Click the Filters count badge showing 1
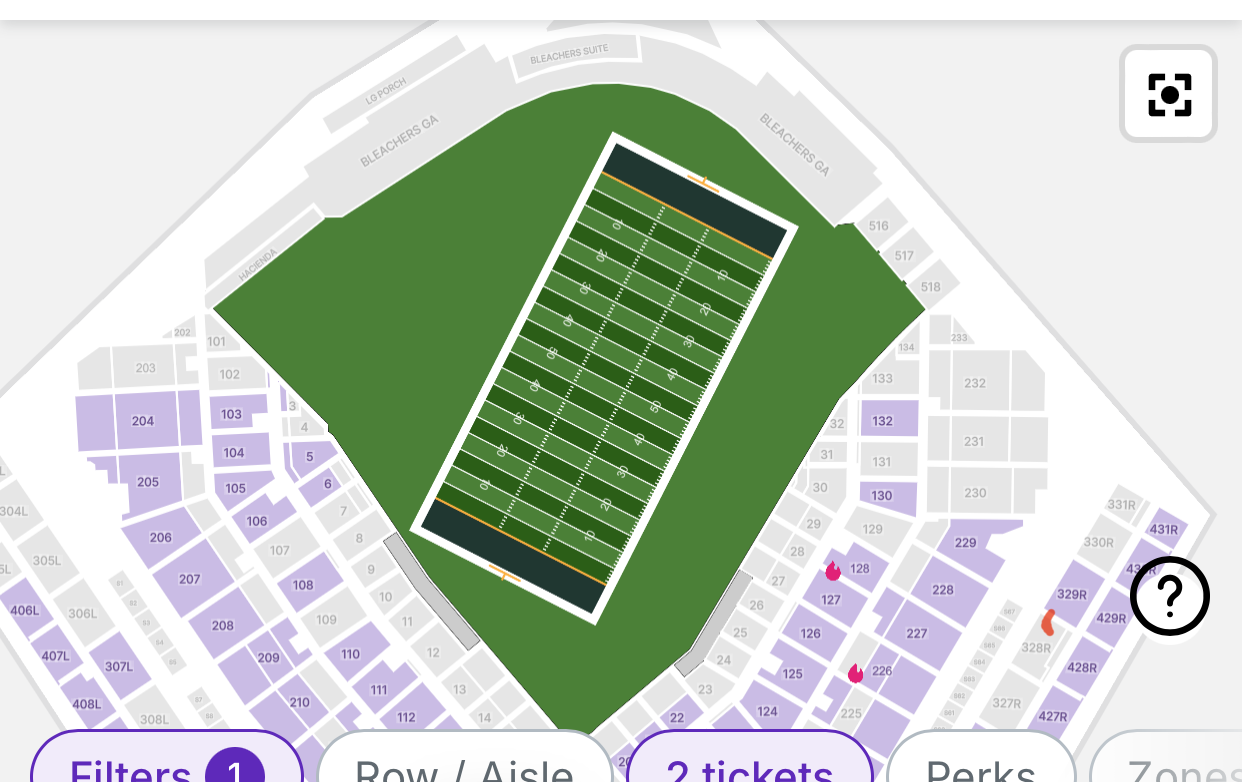The image size is (1242, 782). (234, 770)
